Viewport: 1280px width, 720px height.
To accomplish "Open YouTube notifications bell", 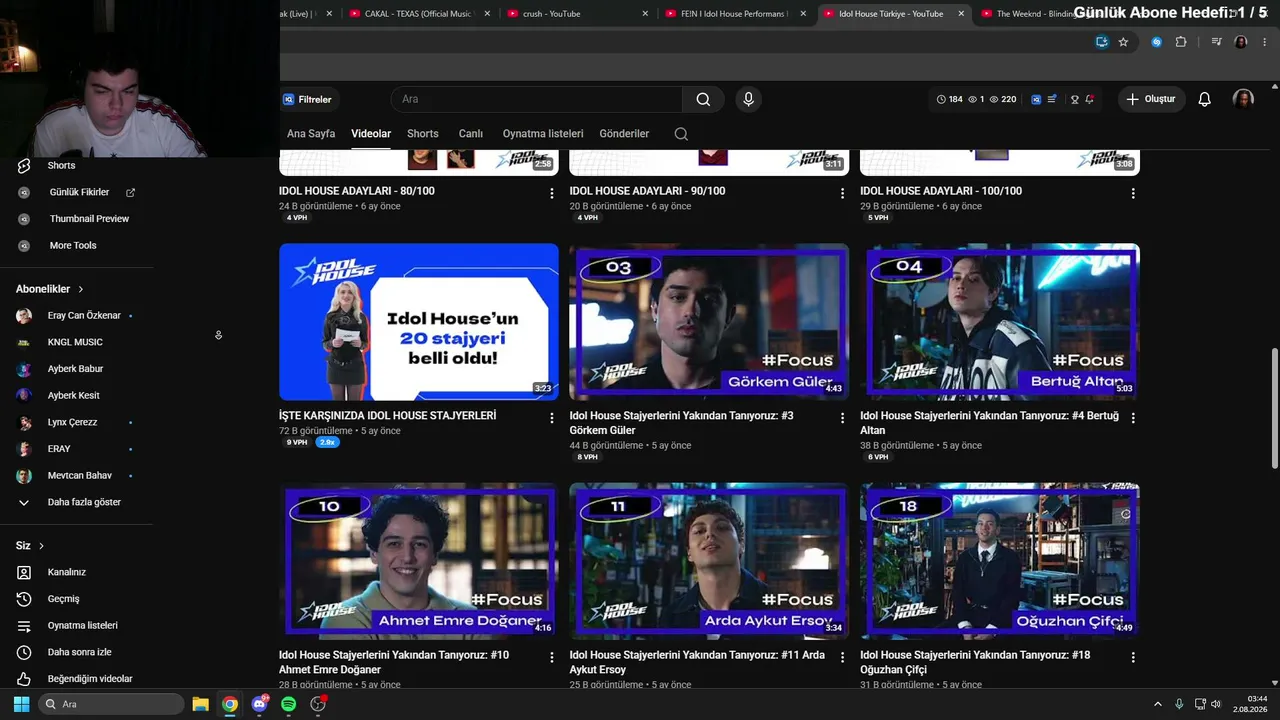I will (x=1205, y=99).
